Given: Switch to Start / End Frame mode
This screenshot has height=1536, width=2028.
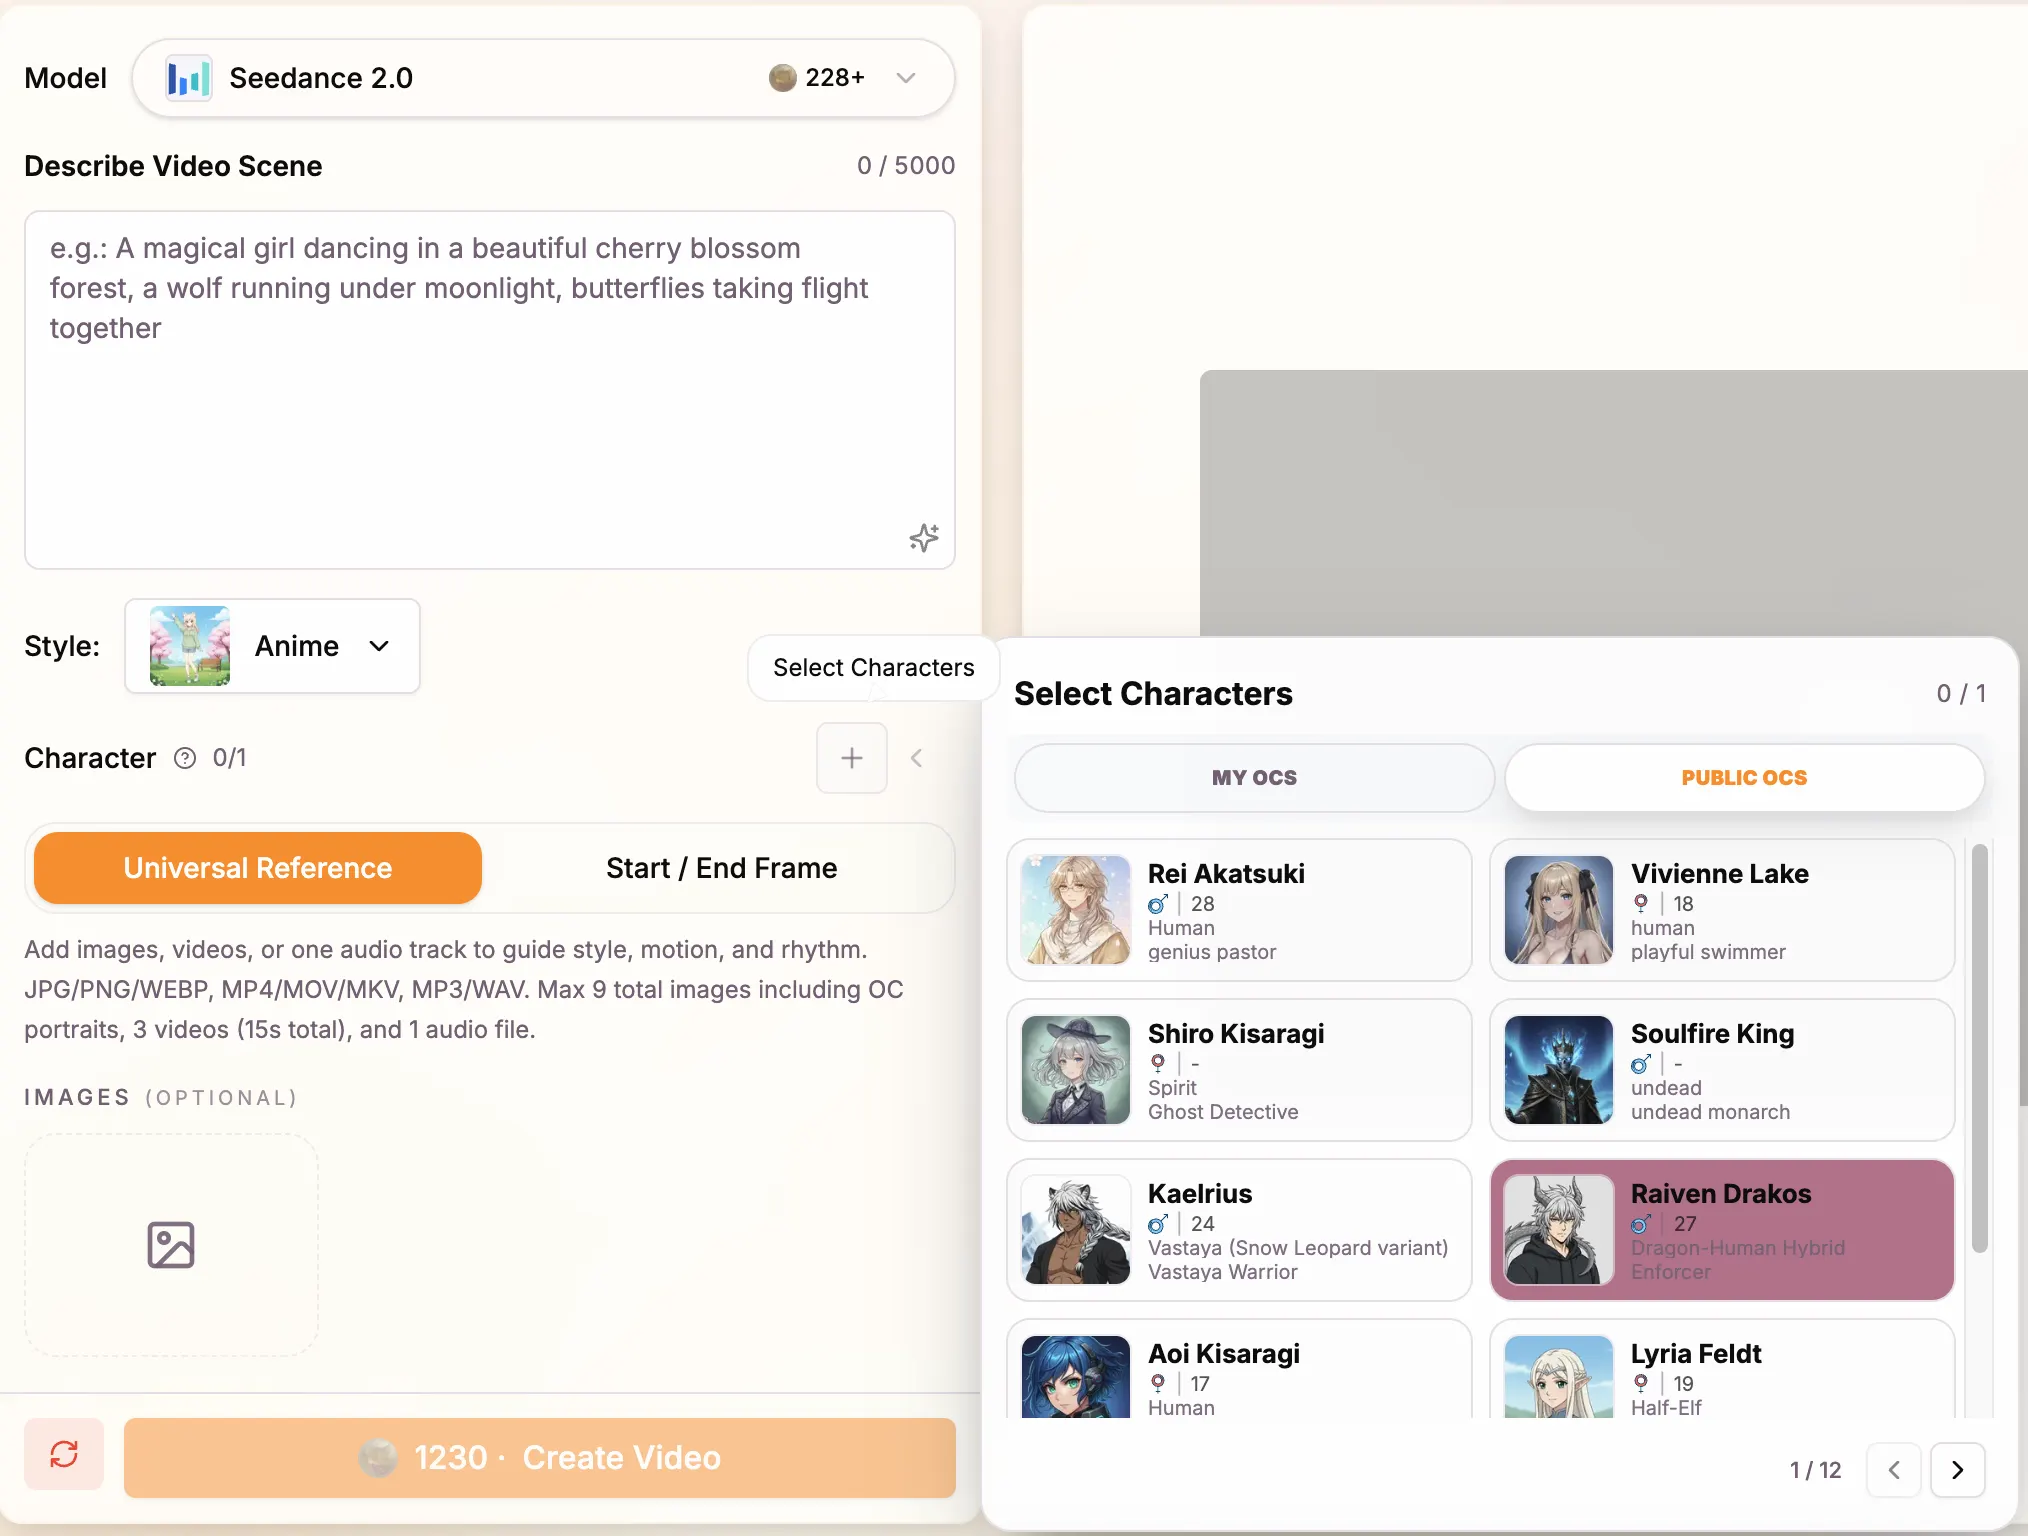Looking at the screenshot, I should pyautogui.click(x=721, y=868).
